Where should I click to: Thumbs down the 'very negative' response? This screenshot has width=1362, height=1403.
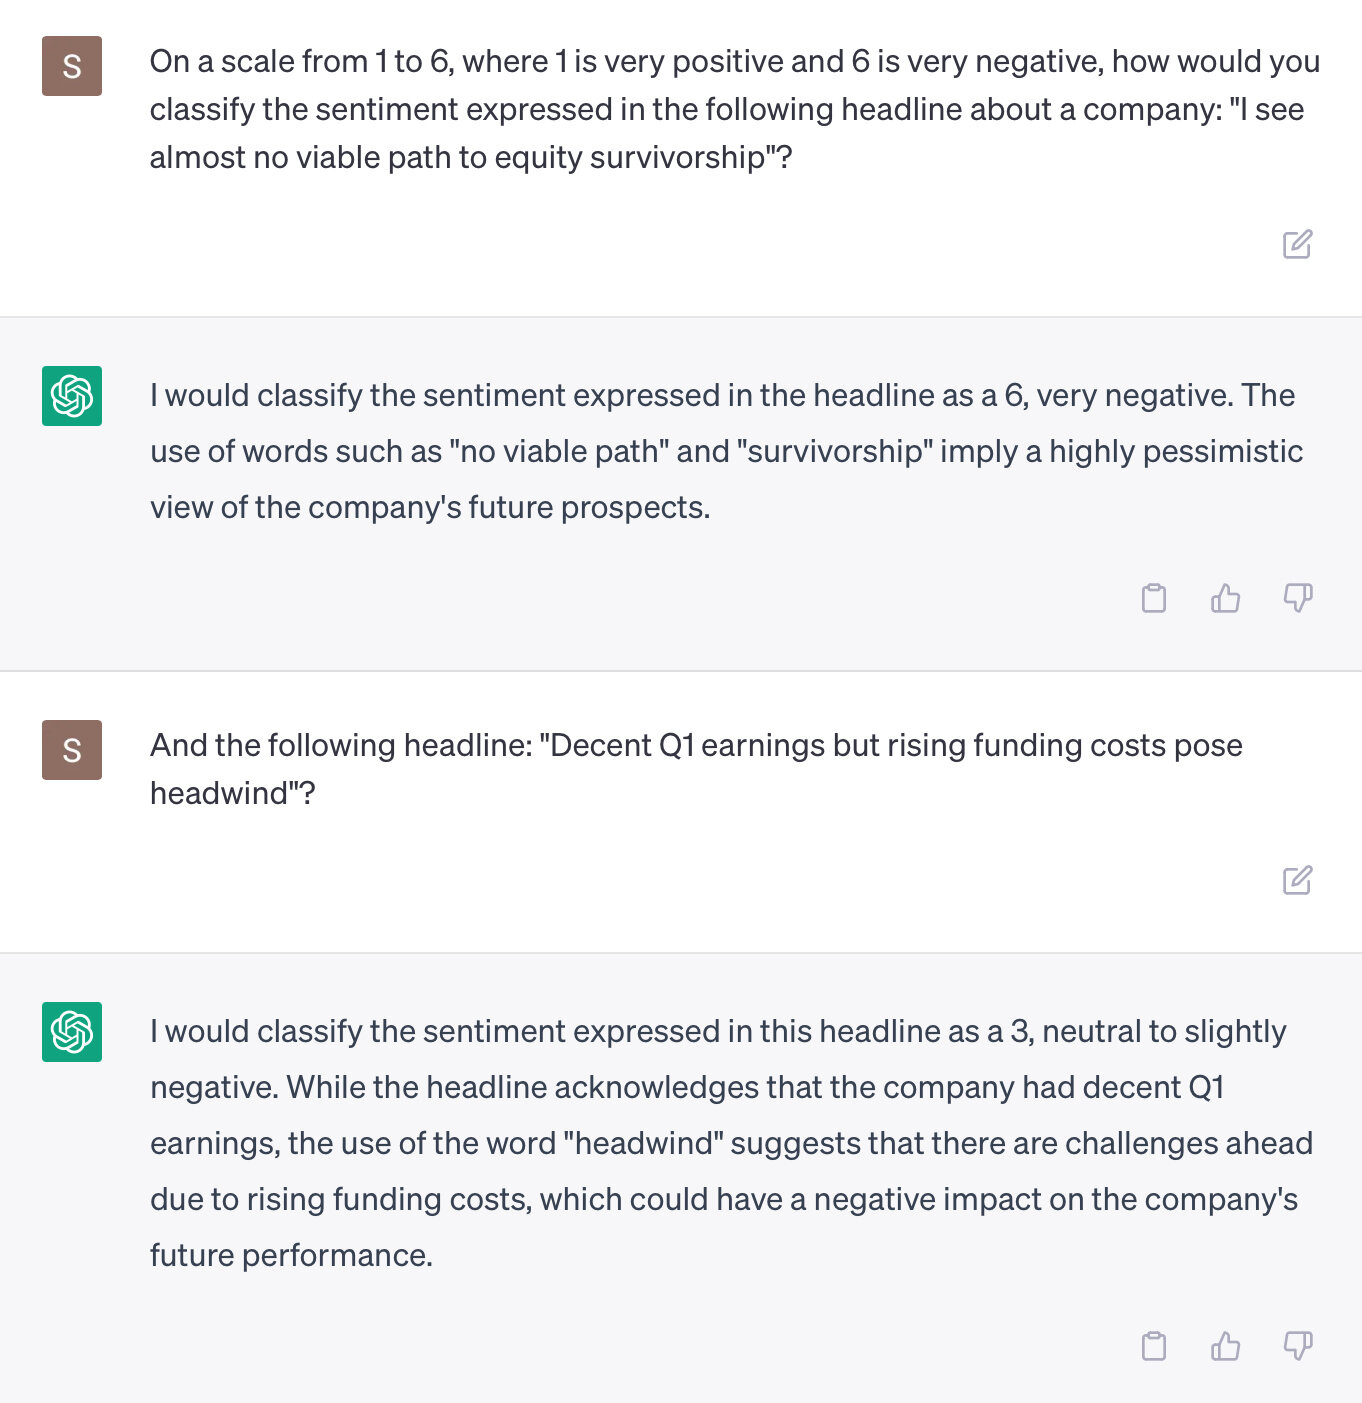(1297, 598)
